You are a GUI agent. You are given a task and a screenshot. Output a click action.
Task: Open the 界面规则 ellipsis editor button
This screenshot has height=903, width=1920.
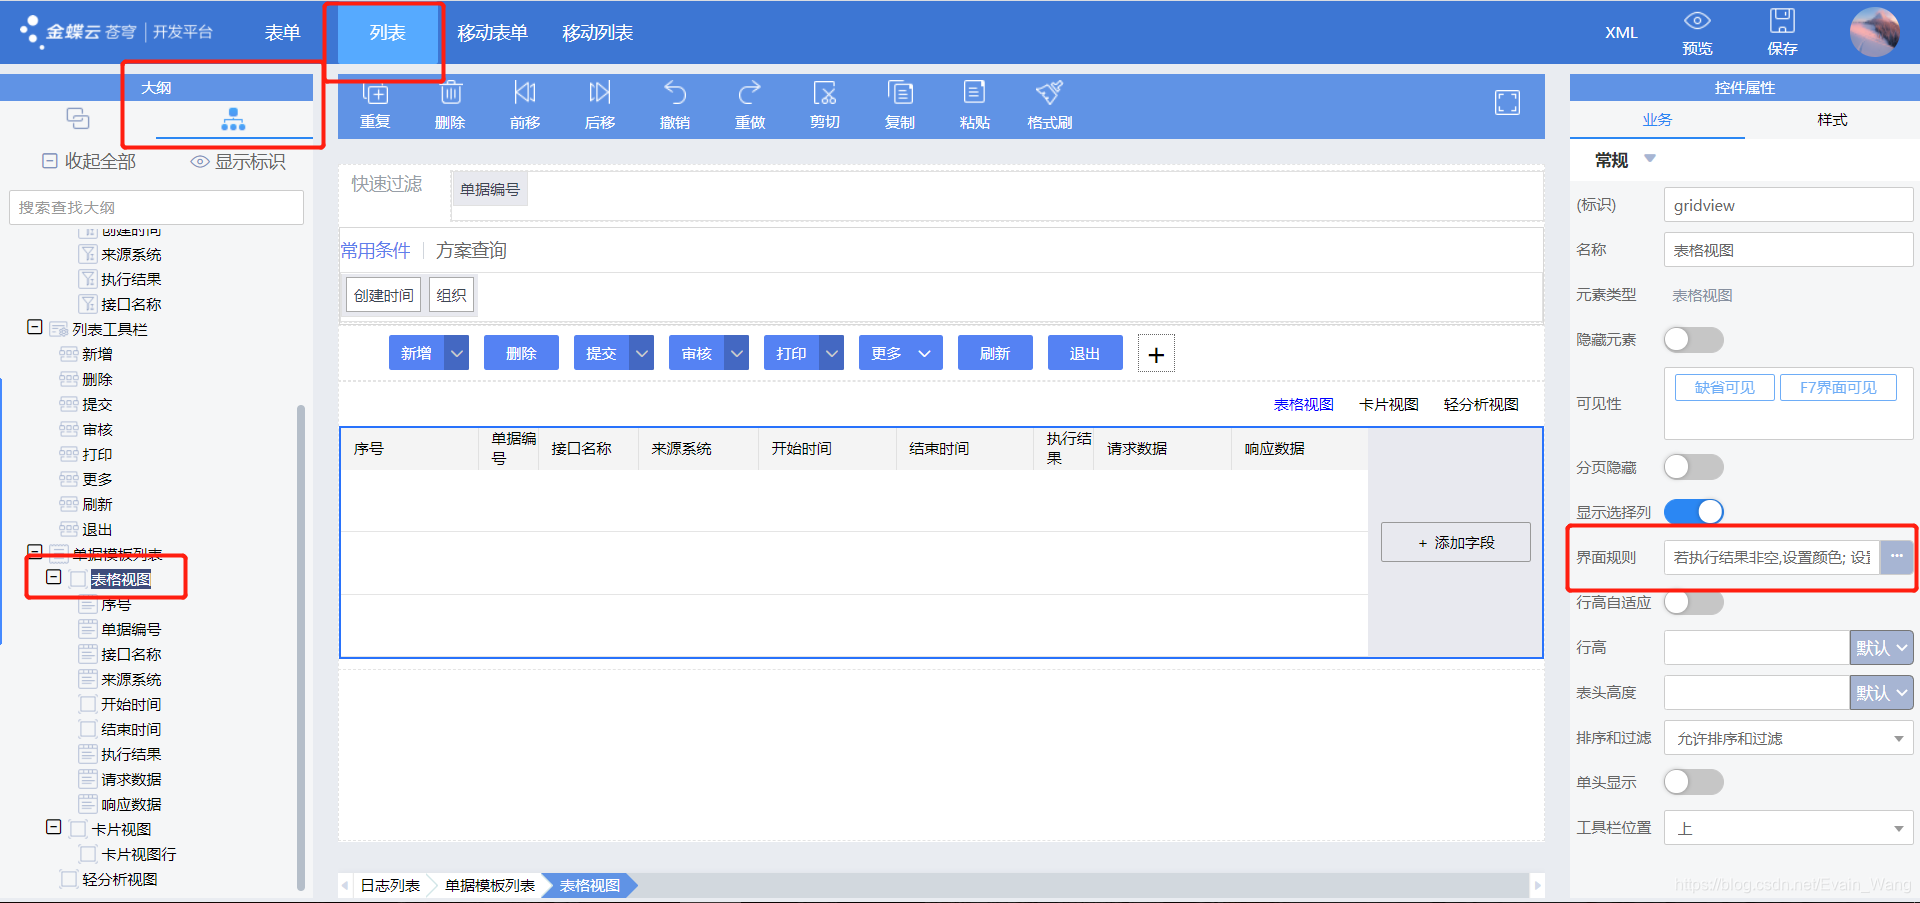click(x=1896, y=557)
